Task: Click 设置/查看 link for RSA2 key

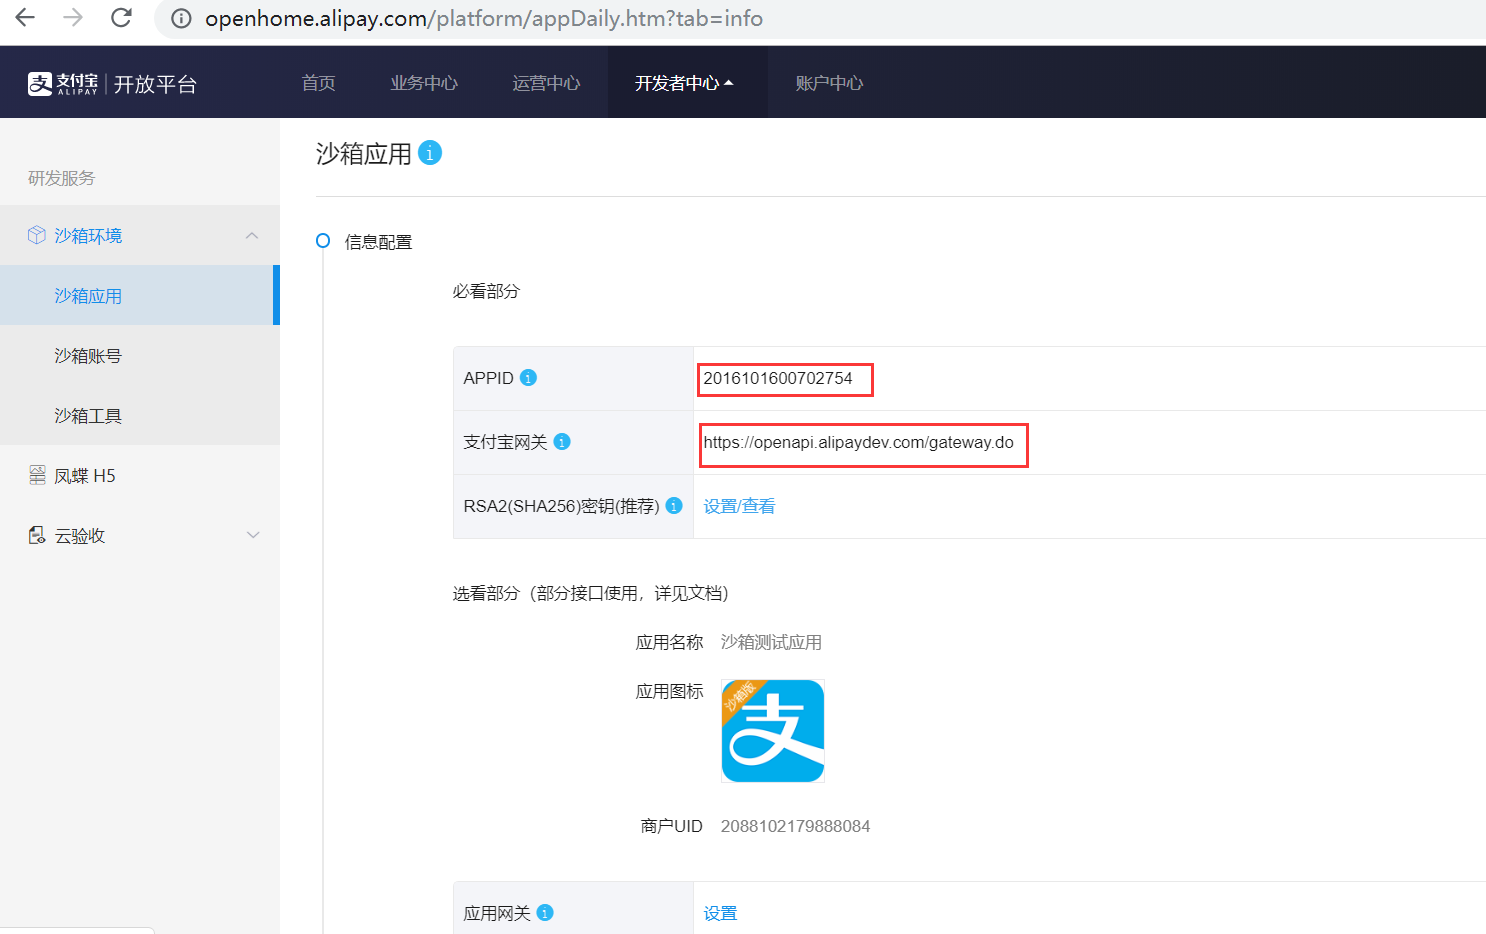Action: [739, 506]
